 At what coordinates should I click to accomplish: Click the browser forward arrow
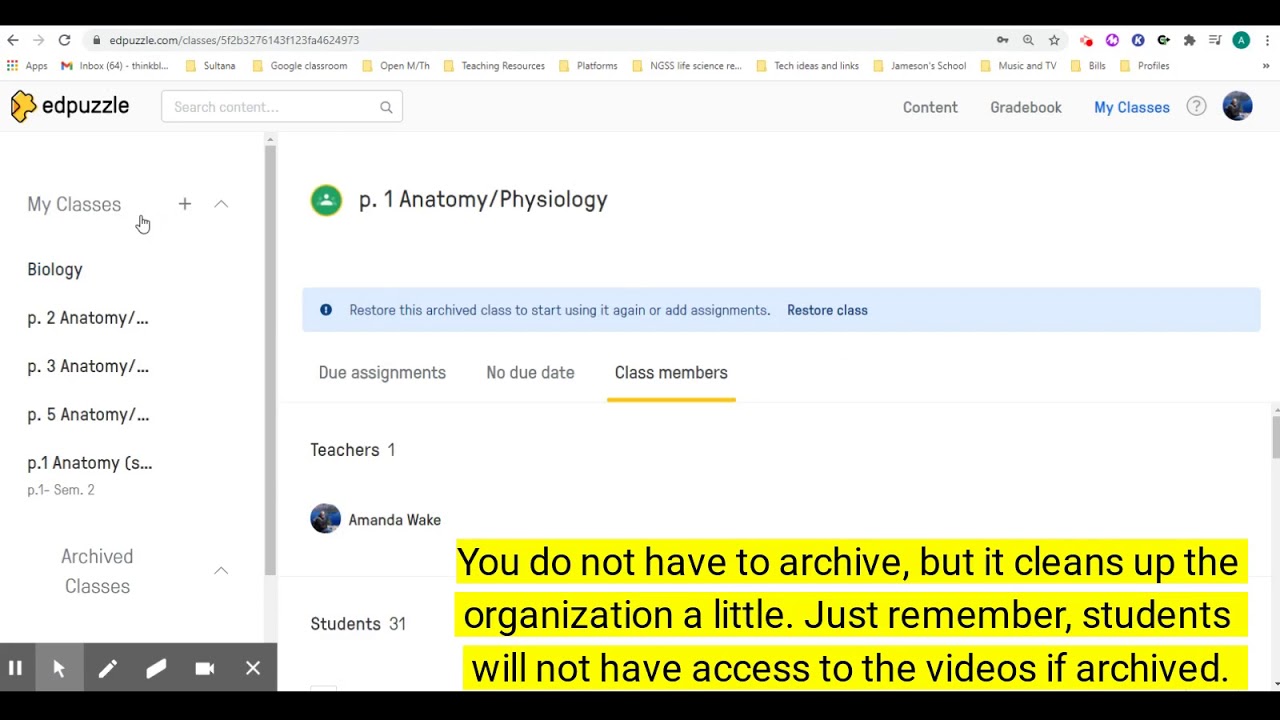point(39,40)
